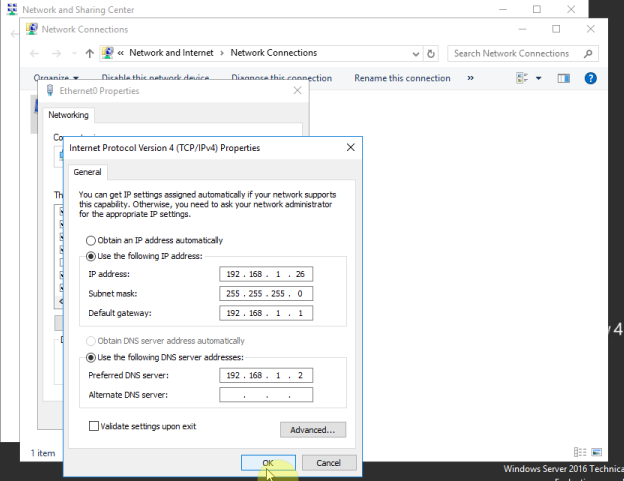Select Use the following IP address

click(x=91, y=256)
